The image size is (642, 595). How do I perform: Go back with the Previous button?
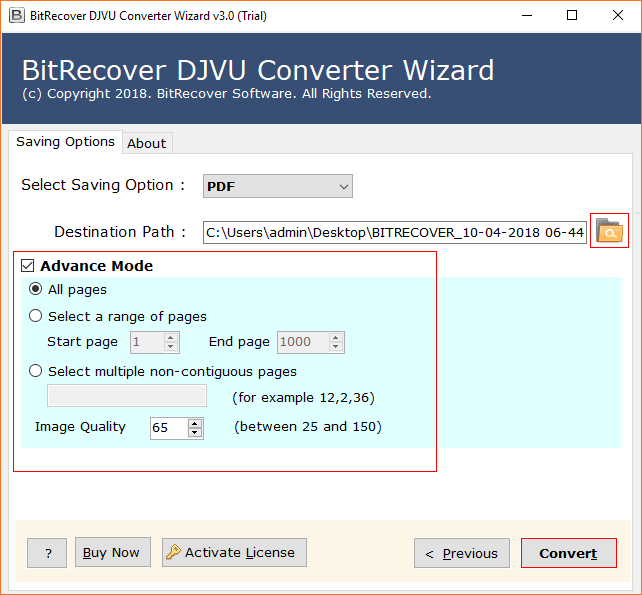pyautogui.click(x=462, y=553)
